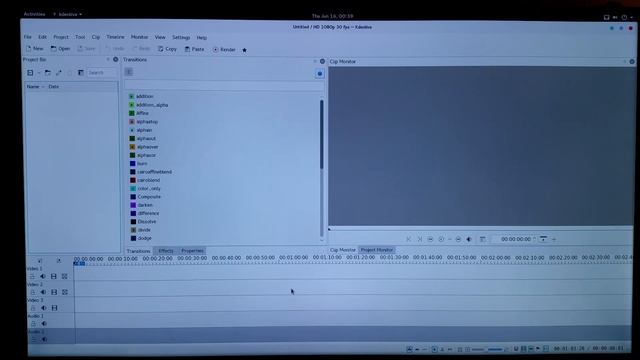Select the addition transition
This screenshot has height=360, width=640.
[x=141, y=96]
